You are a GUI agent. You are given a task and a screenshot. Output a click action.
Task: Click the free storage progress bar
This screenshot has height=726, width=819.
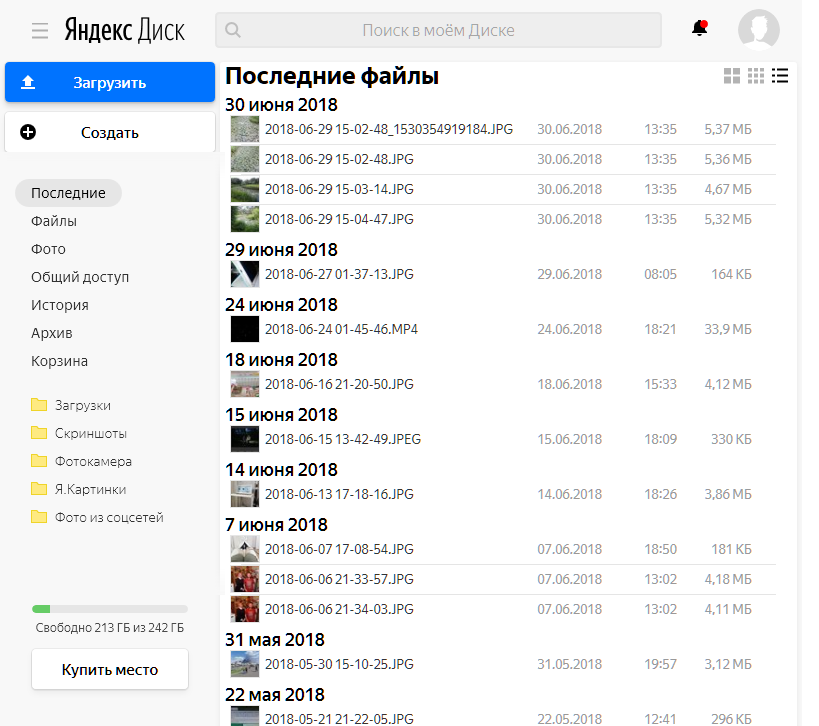110,609
